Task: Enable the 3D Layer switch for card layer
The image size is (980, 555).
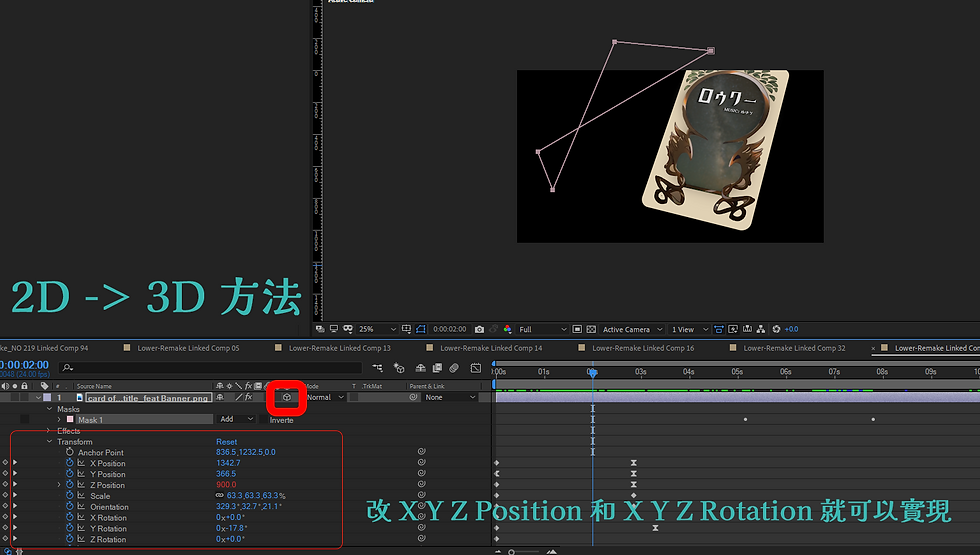Action: (287, 397)
